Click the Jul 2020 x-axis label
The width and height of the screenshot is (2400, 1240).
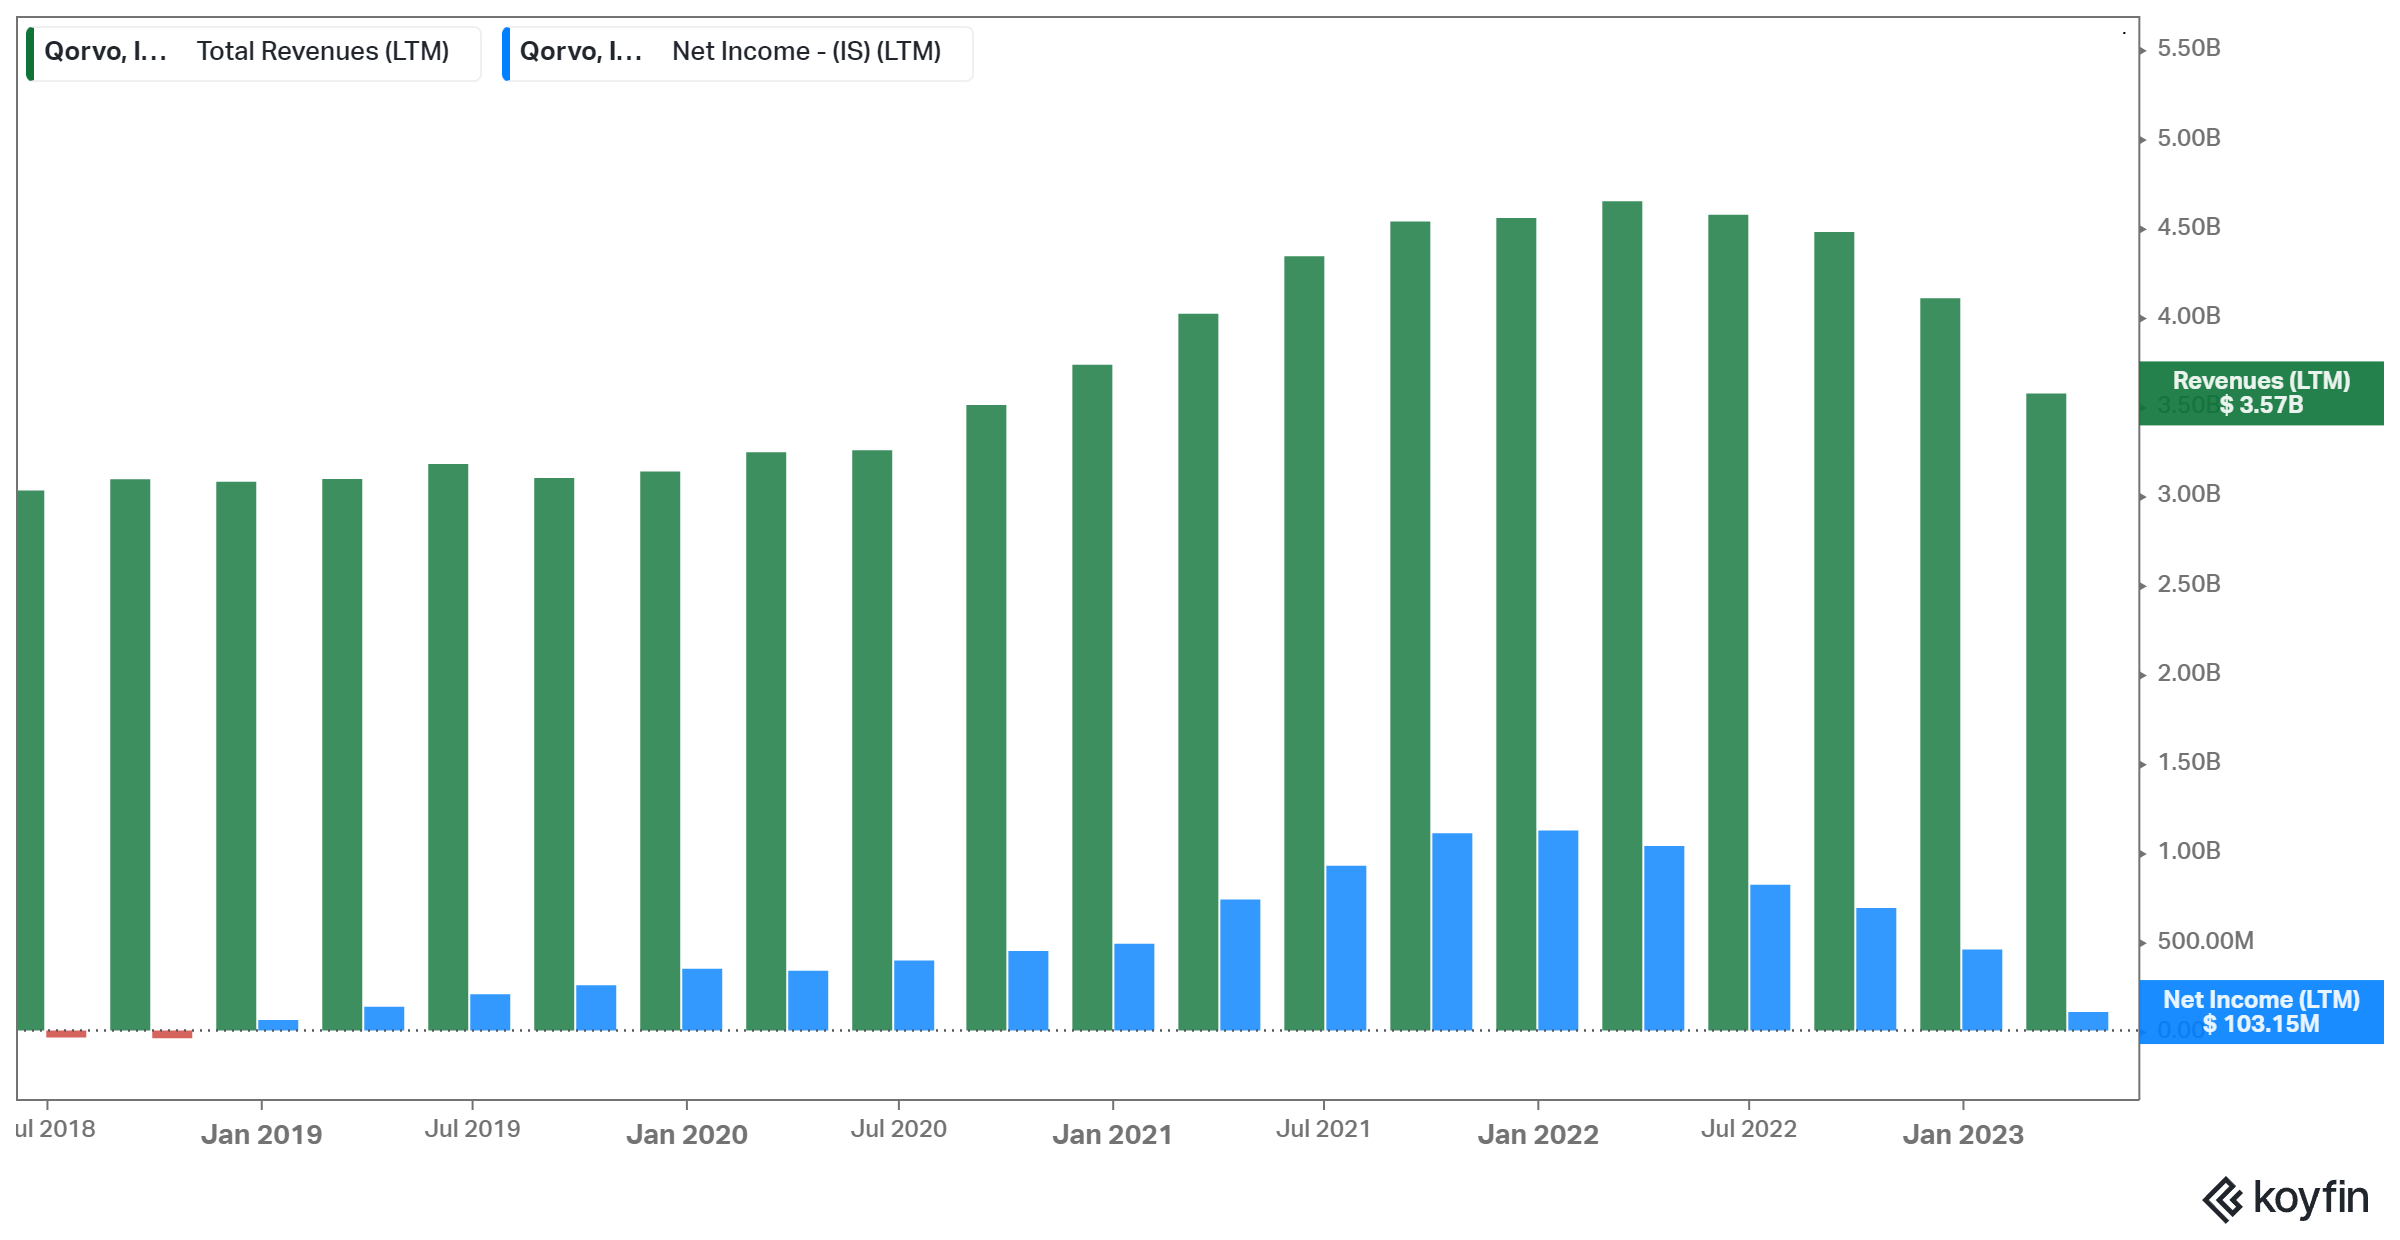pyautogui.click(x=898, y=1129)
